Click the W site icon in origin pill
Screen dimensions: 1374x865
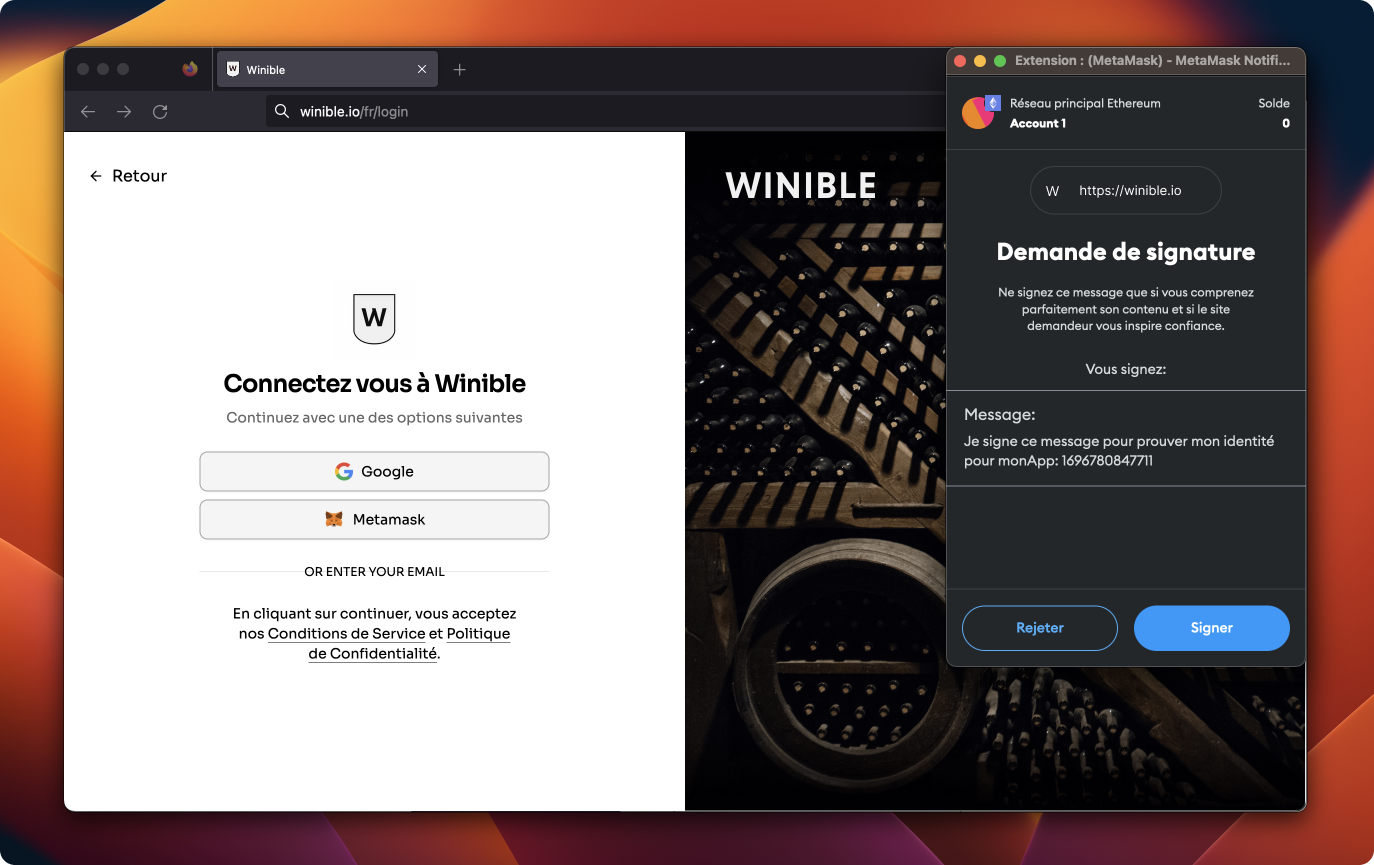click(1052, 190)
